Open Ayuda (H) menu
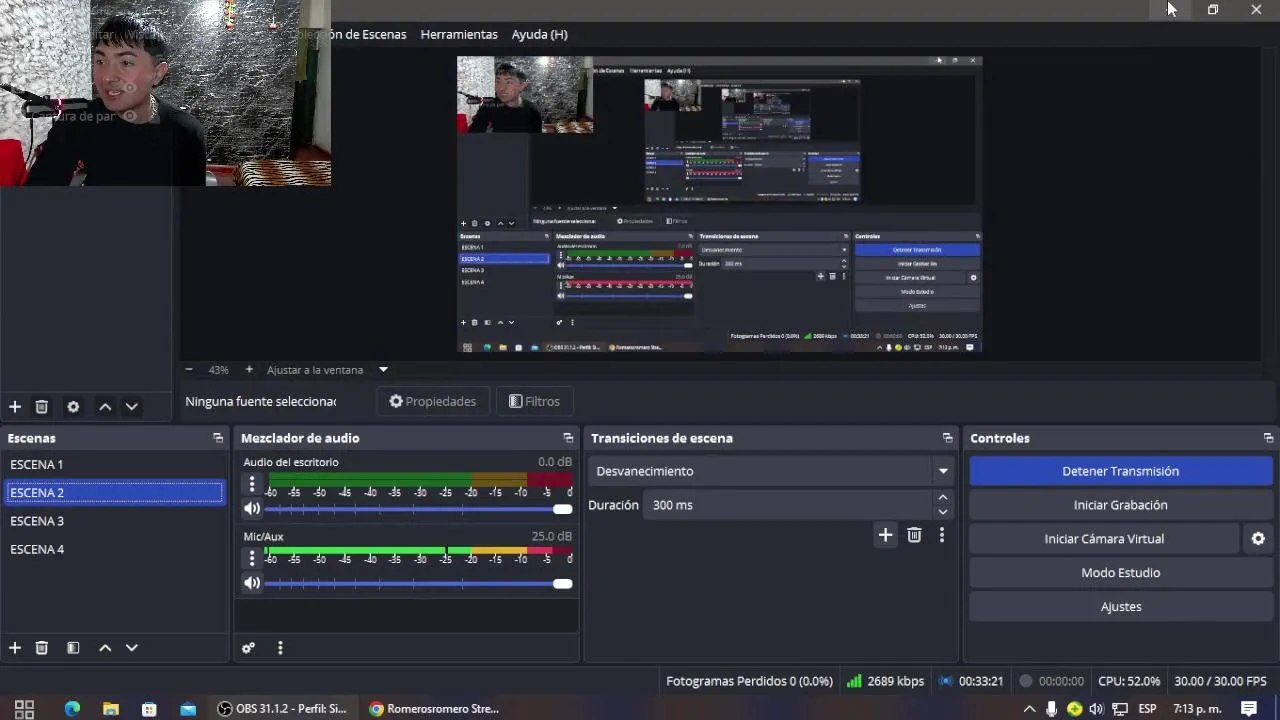The height and width of the screenshot is (720, 1280). point(539,34)
